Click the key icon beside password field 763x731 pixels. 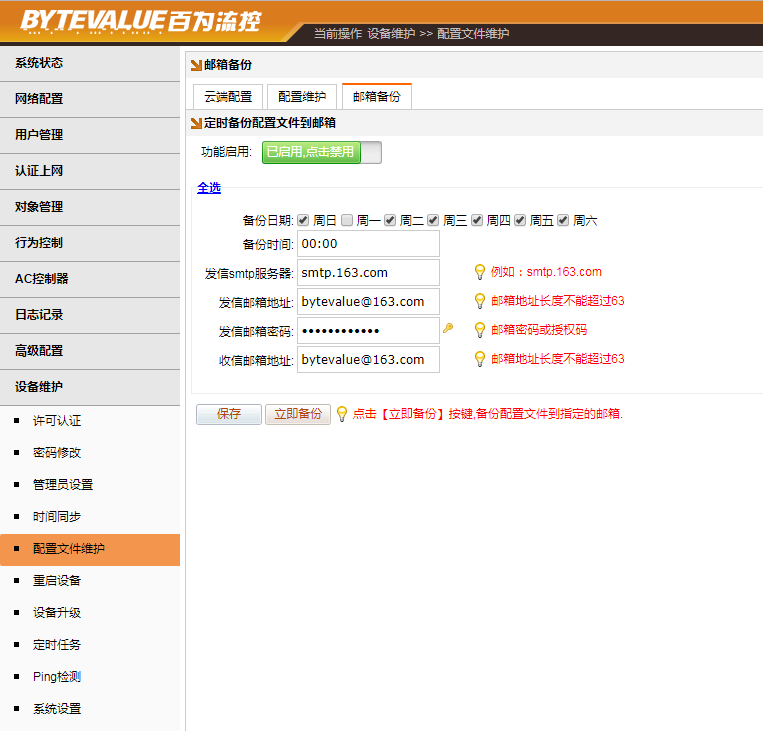click(x=448, y=329)
